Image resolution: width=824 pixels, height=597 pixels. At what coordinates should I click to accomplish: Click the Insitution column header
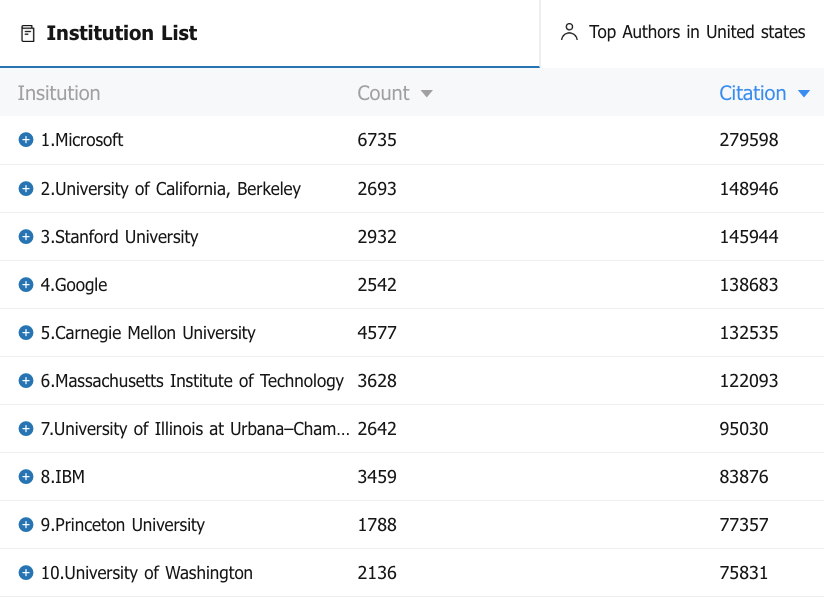pos(59,93)
